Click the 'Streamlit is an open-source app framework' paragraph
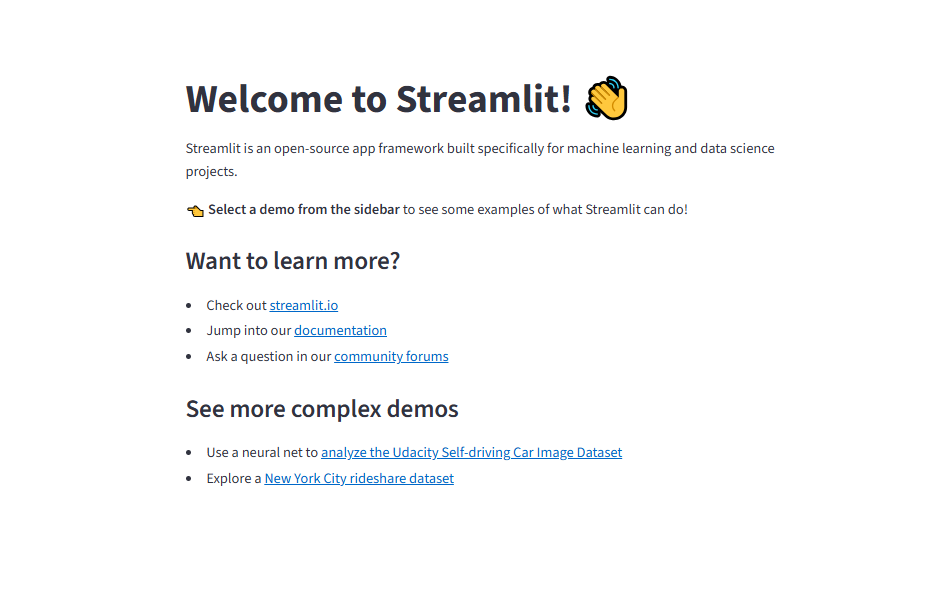 tap(480, 160)
